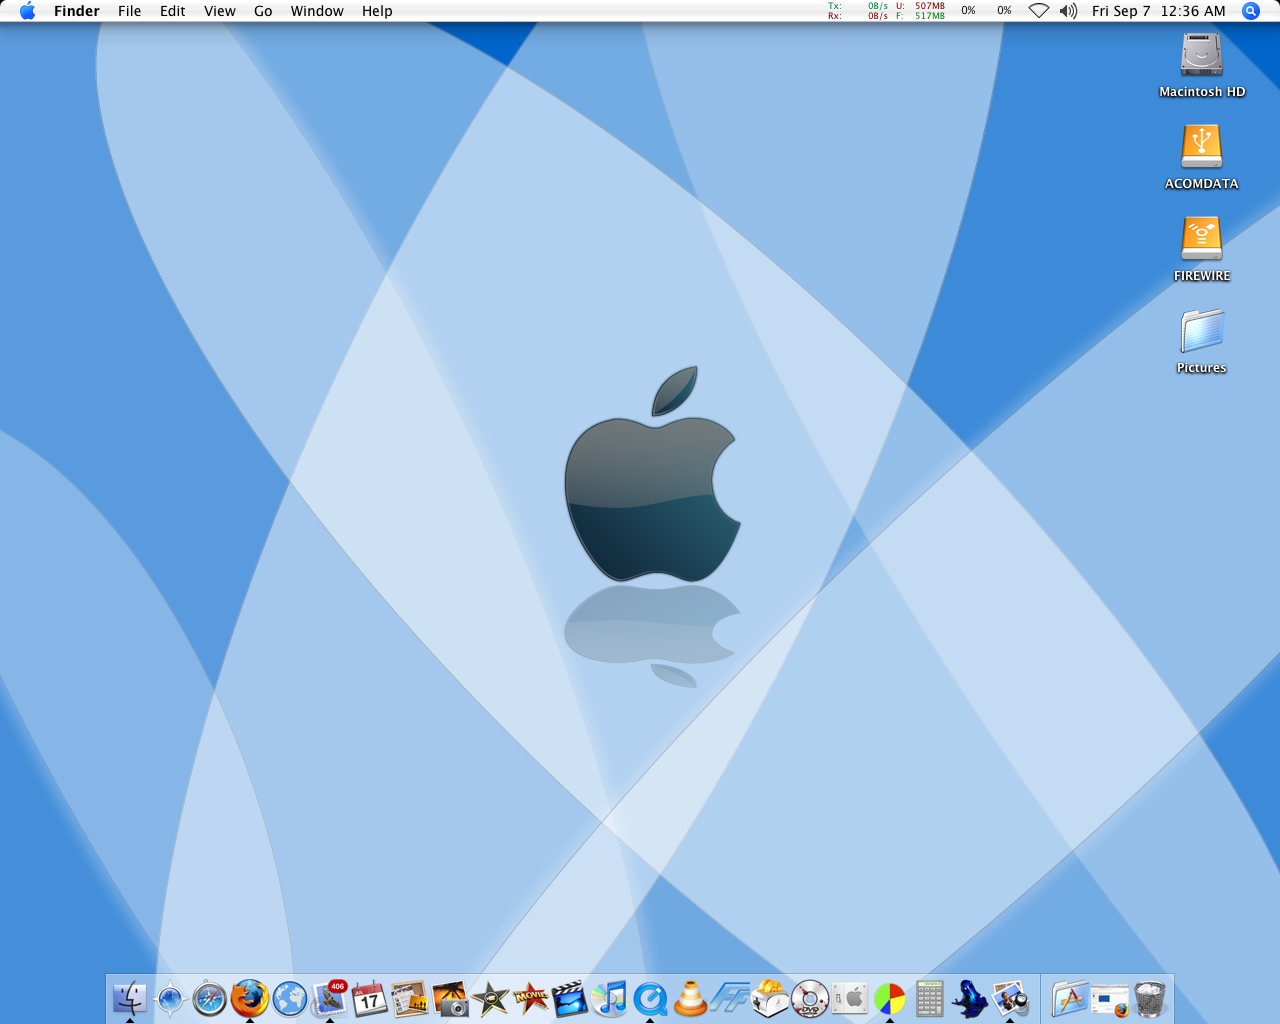The height and width of the screenshot is (1024, 1280).
Task: Open the DVD disc app in Dock
Action: coord(810,998)
